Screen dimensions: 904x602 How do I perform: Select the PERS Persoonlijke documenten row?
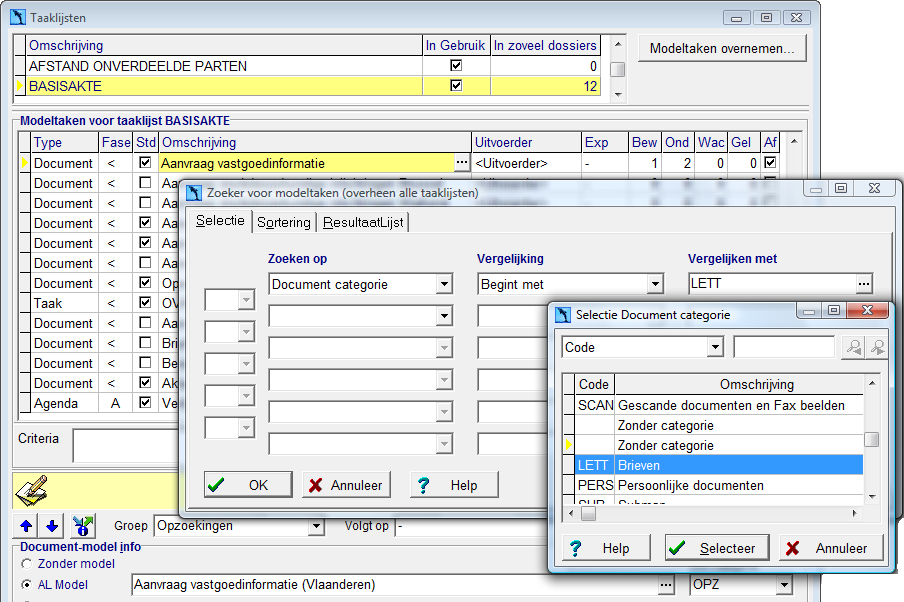coord(719,486)
